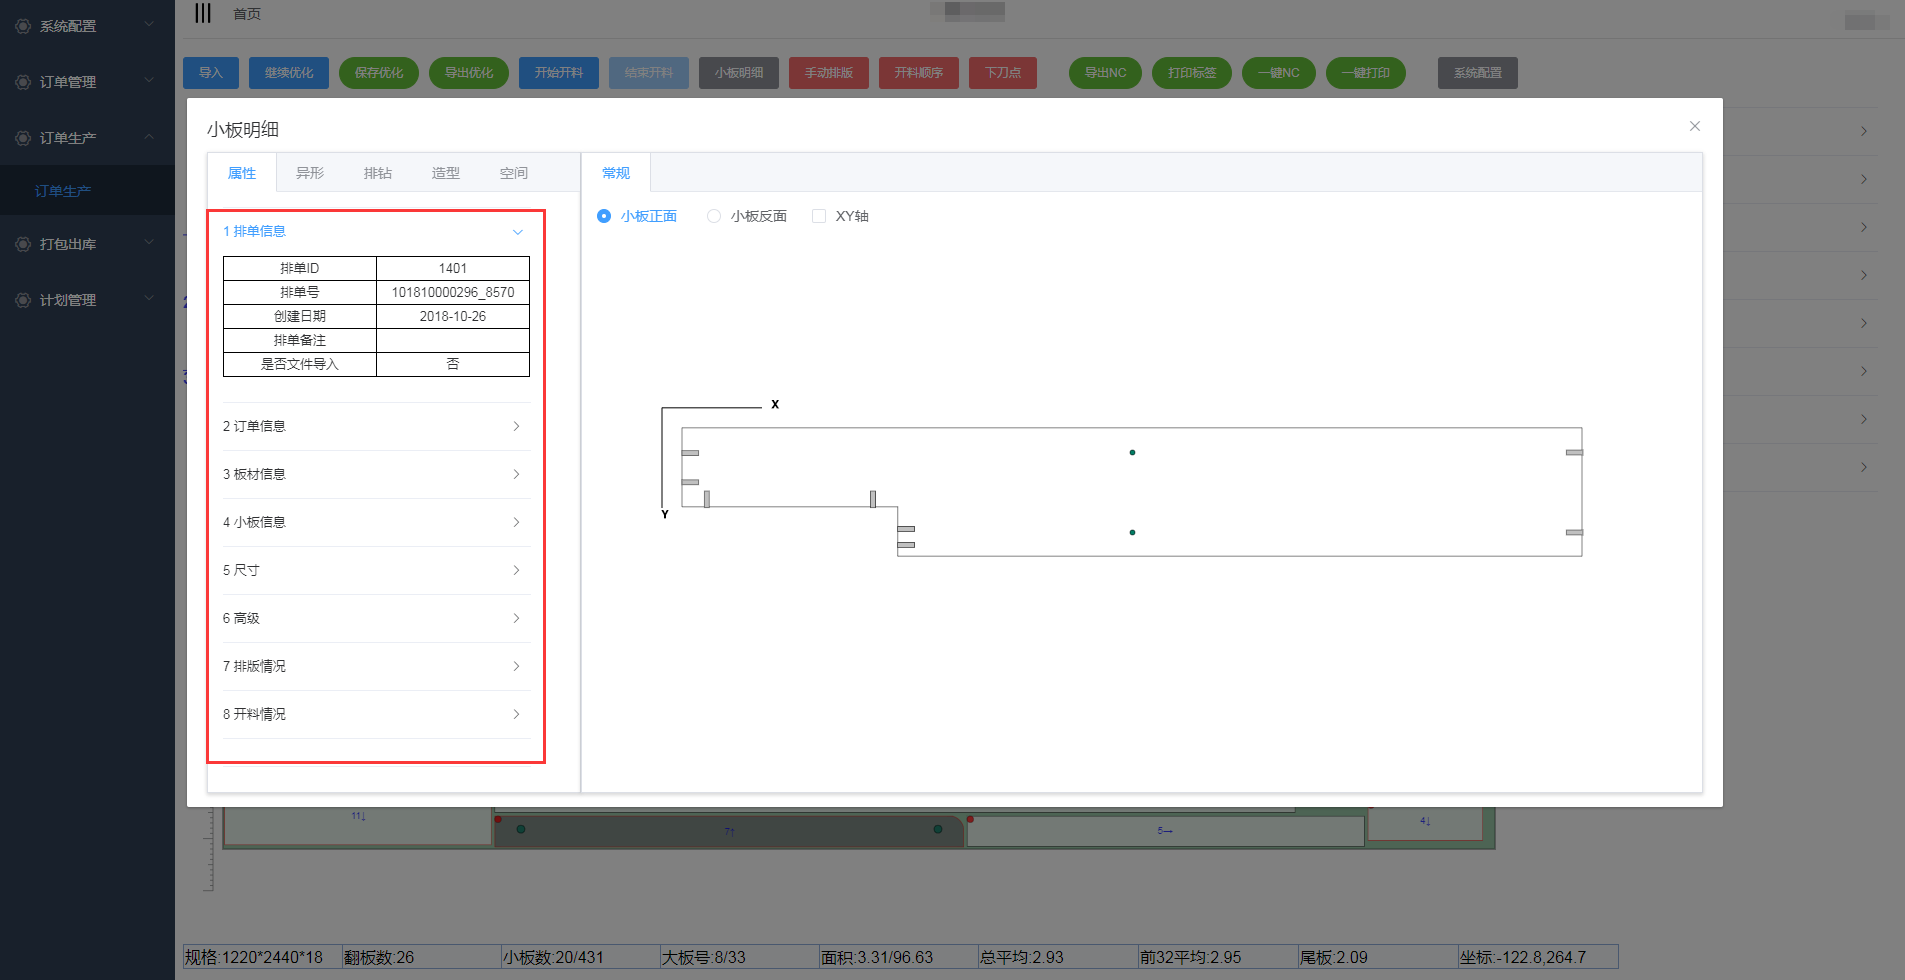
Task: Click the 导入 button
Action: tap(210, 73)
